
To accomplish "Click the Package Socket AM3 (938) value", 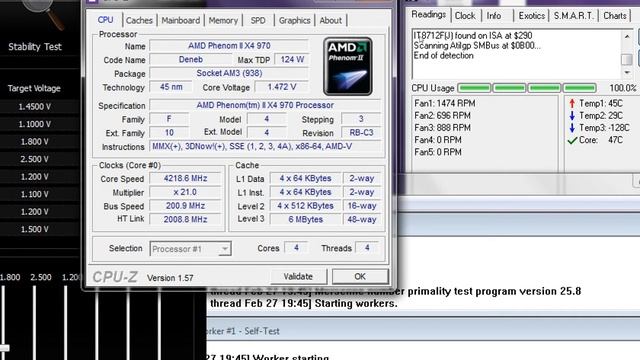I will [229, 73].
